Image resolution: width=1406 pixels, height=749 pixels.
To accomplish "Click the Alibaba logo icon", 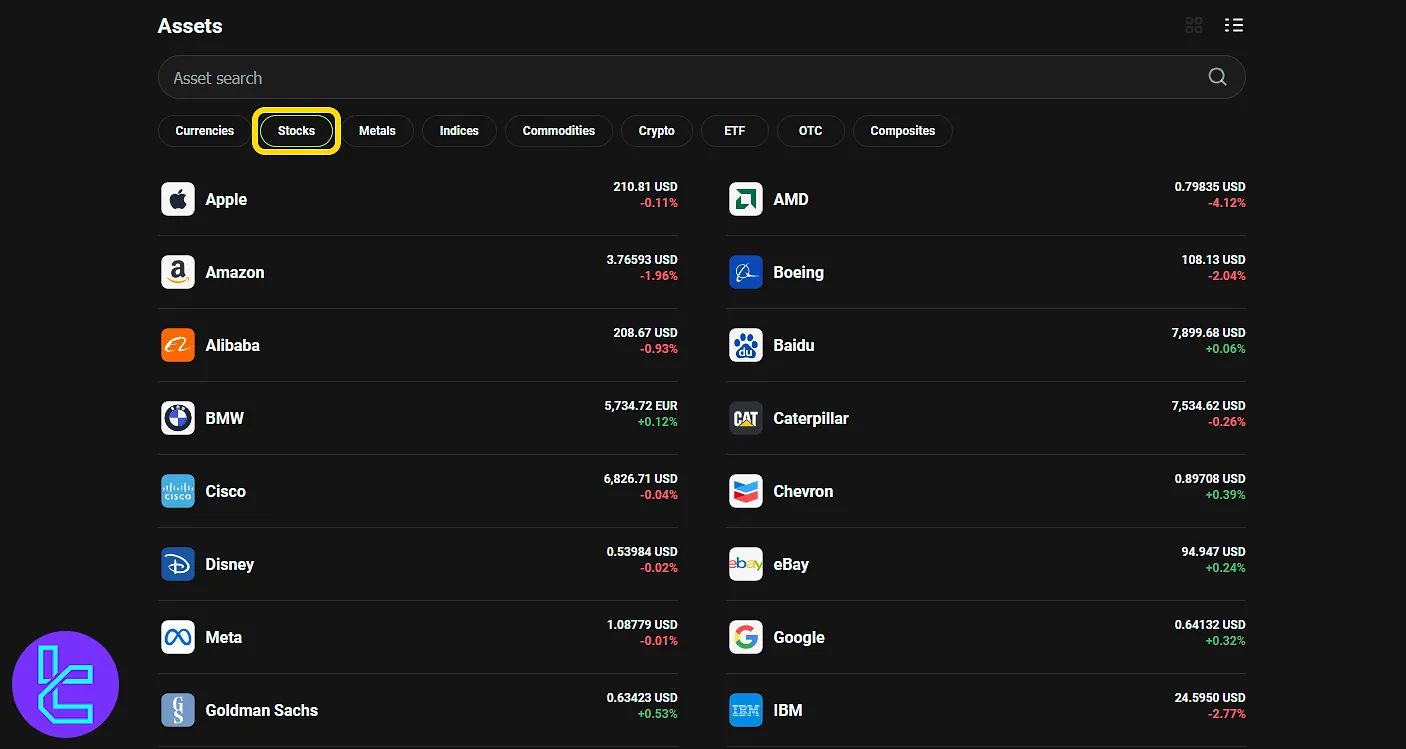I will pos(178,345).
